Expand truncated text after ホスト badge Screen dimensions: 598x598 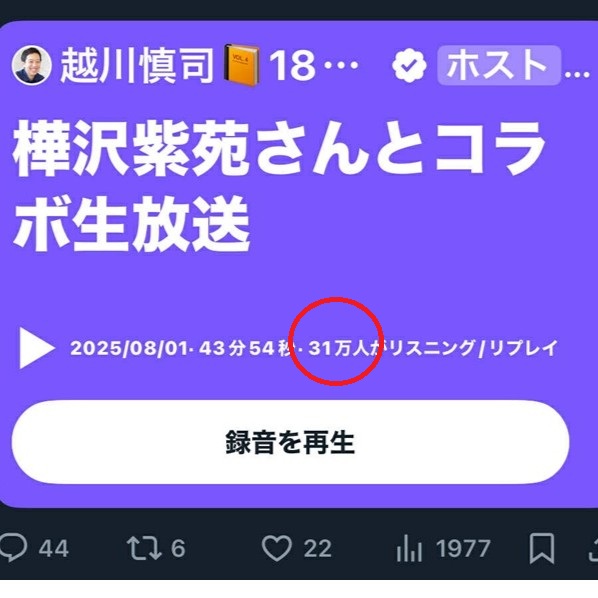(577, 73)
